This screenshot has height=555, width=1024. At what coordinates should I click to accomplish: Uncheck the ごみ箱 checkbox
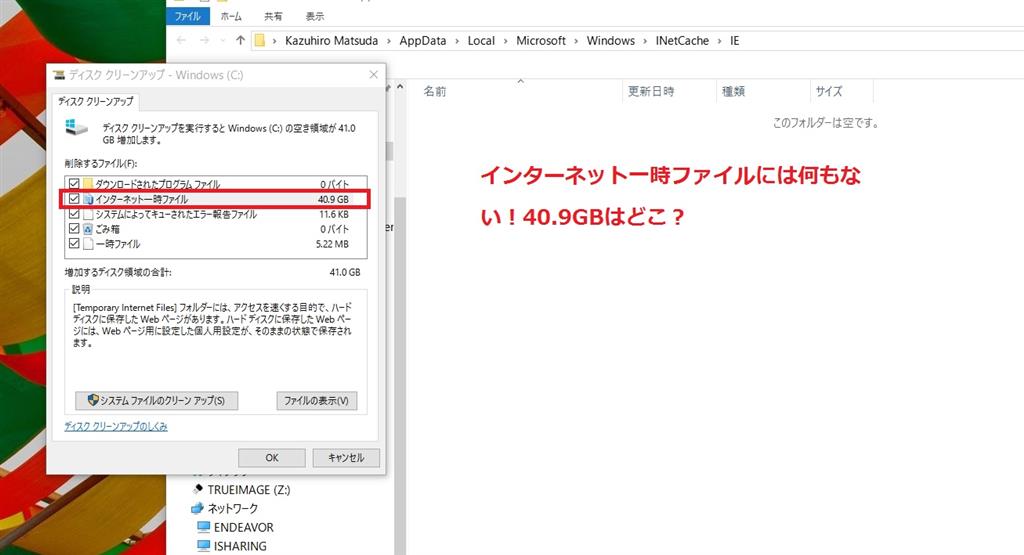click(74, 229)
